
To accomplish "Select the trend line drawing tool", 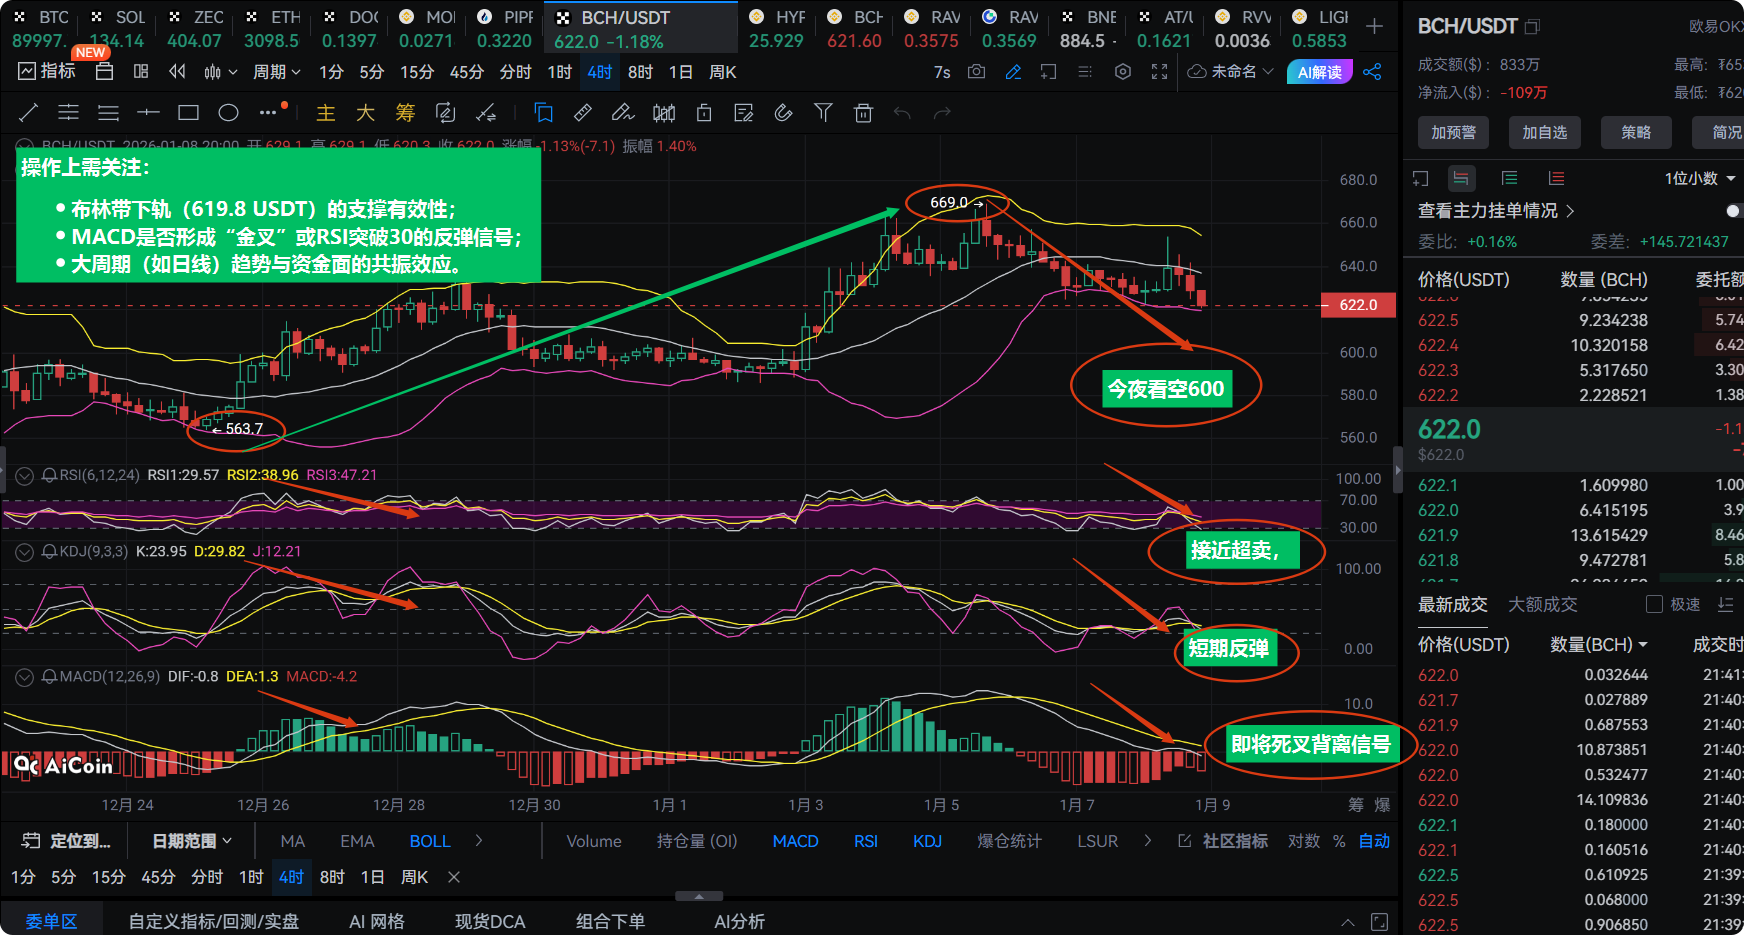I will pyautogui.click(x=29, y=113).
